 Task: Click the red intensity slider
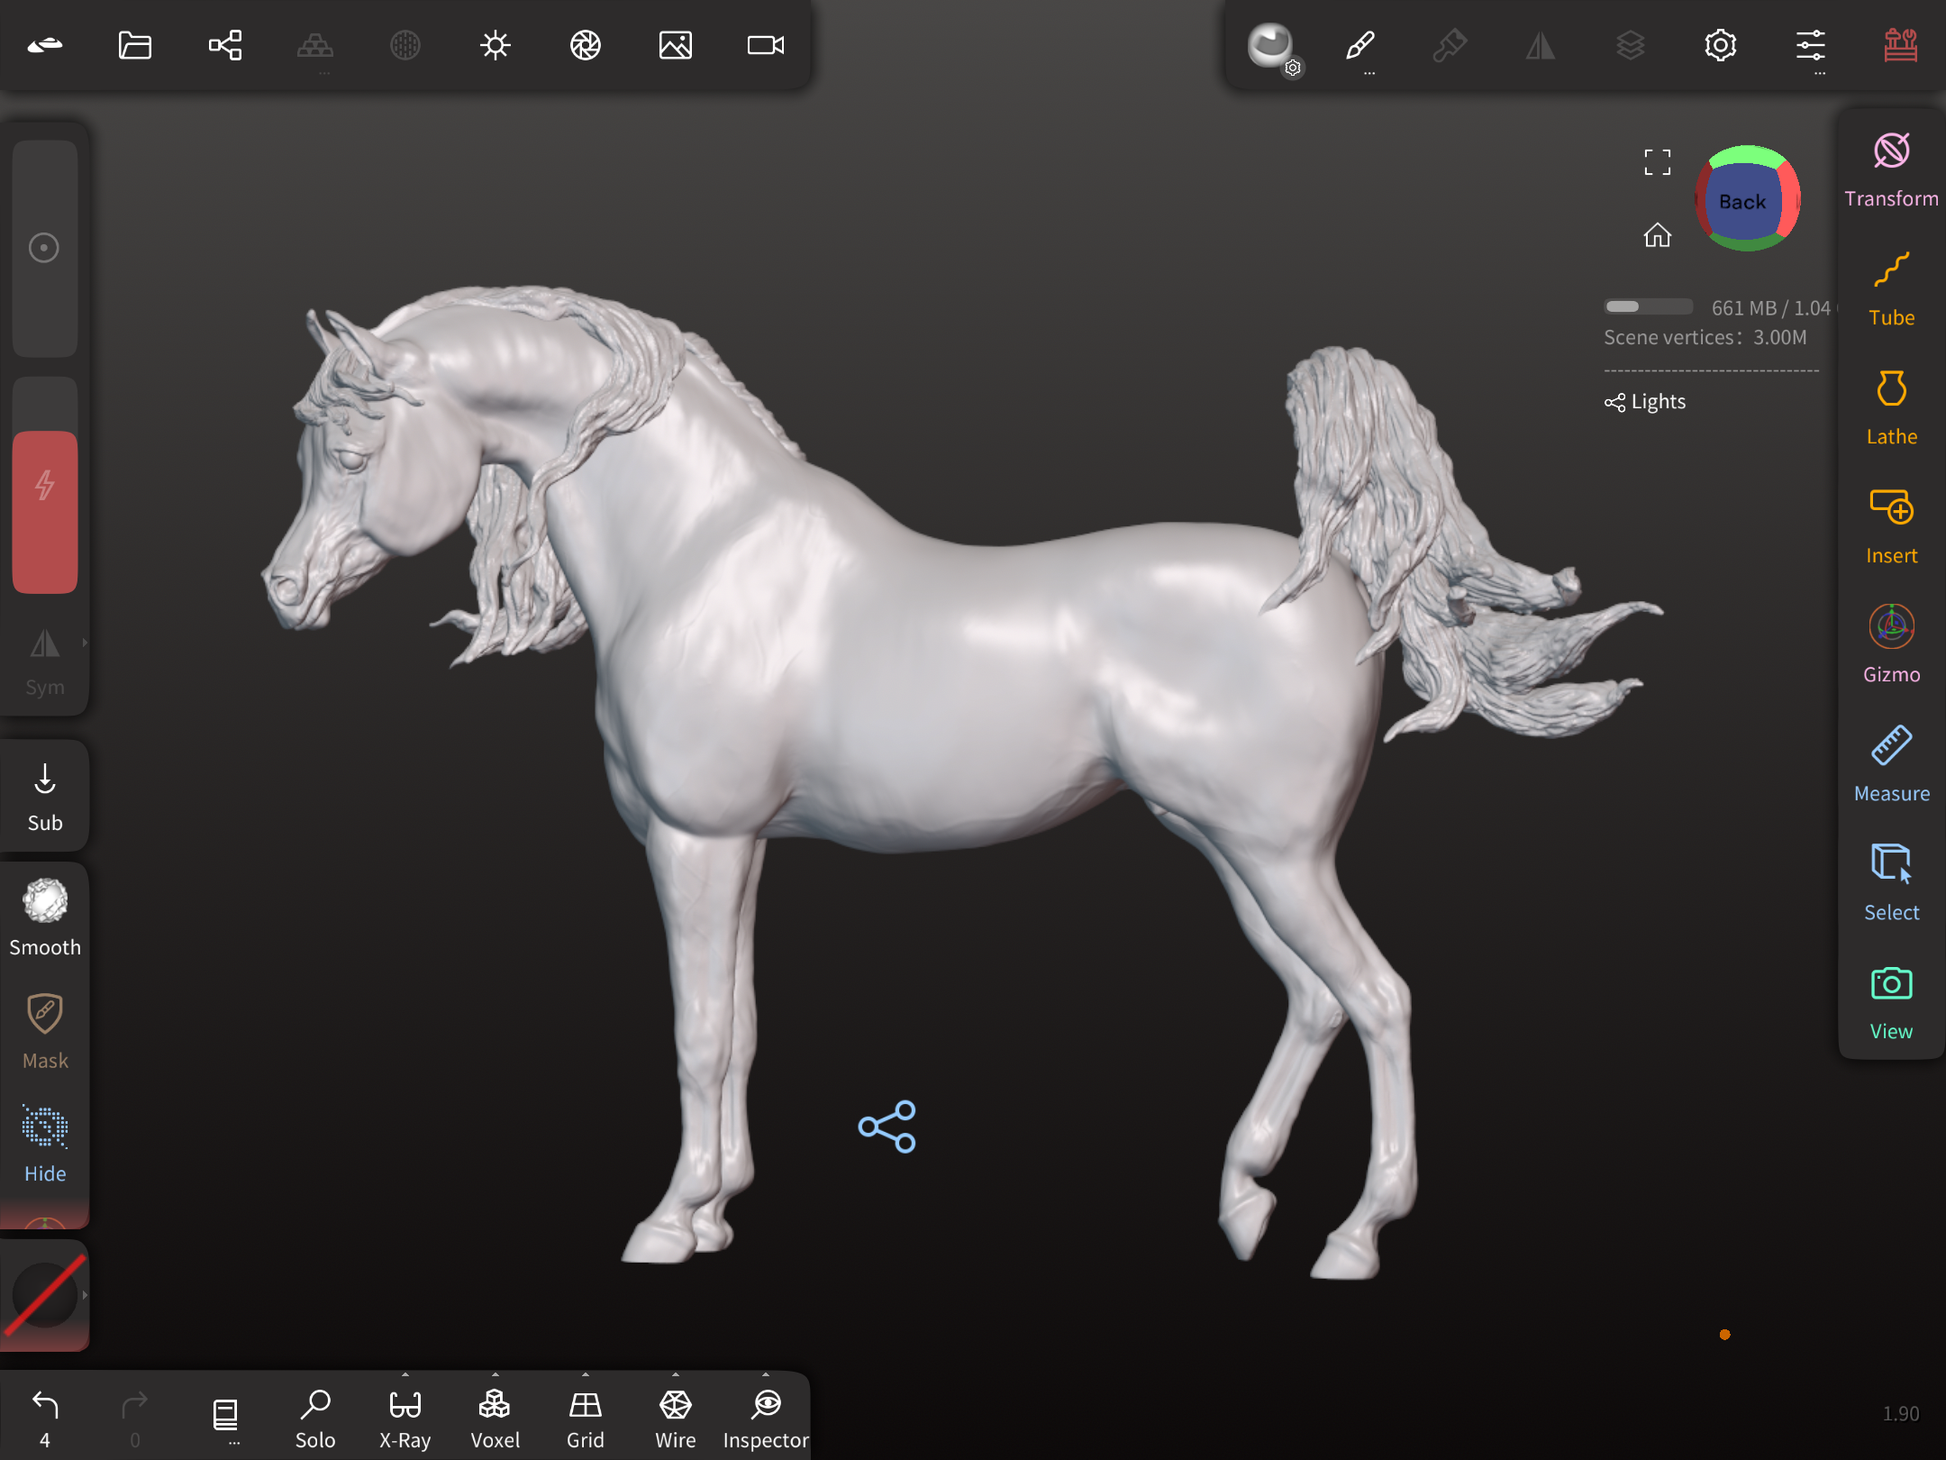(x=45, y=511)
